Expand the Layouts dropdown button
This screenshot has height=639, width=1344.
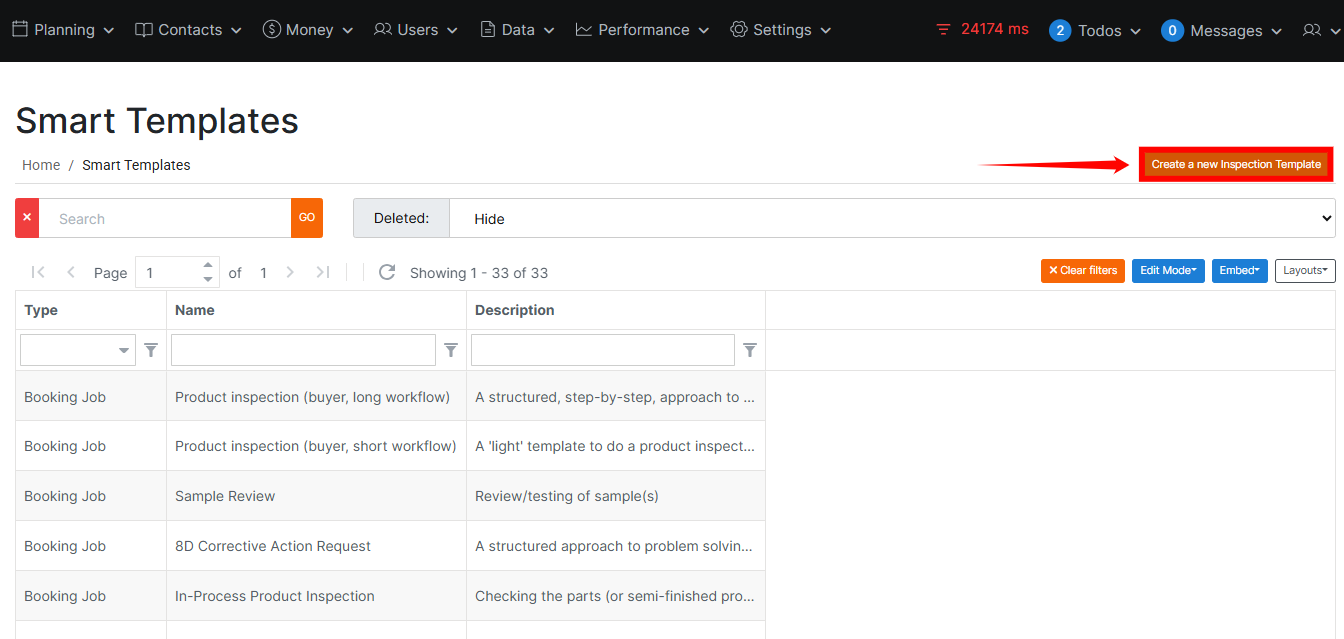1305,271
